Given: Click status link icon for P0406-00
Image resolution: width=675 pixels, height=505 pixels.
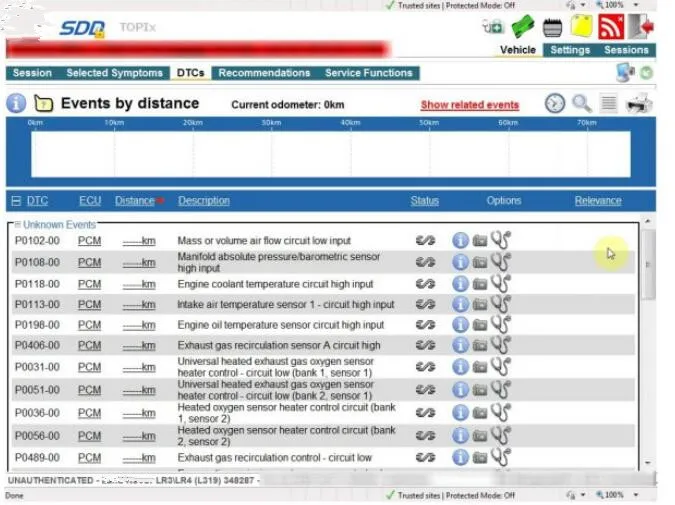Looking at the screenshot, I should click(425, 345).
